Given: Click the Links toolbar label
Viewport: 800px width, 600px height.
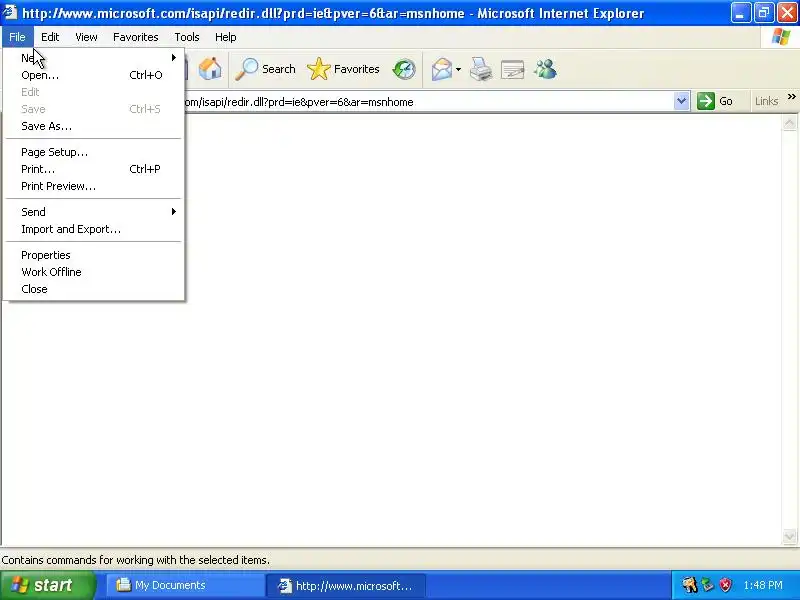Looking at the screenshot, I should (x=766, y=101).
